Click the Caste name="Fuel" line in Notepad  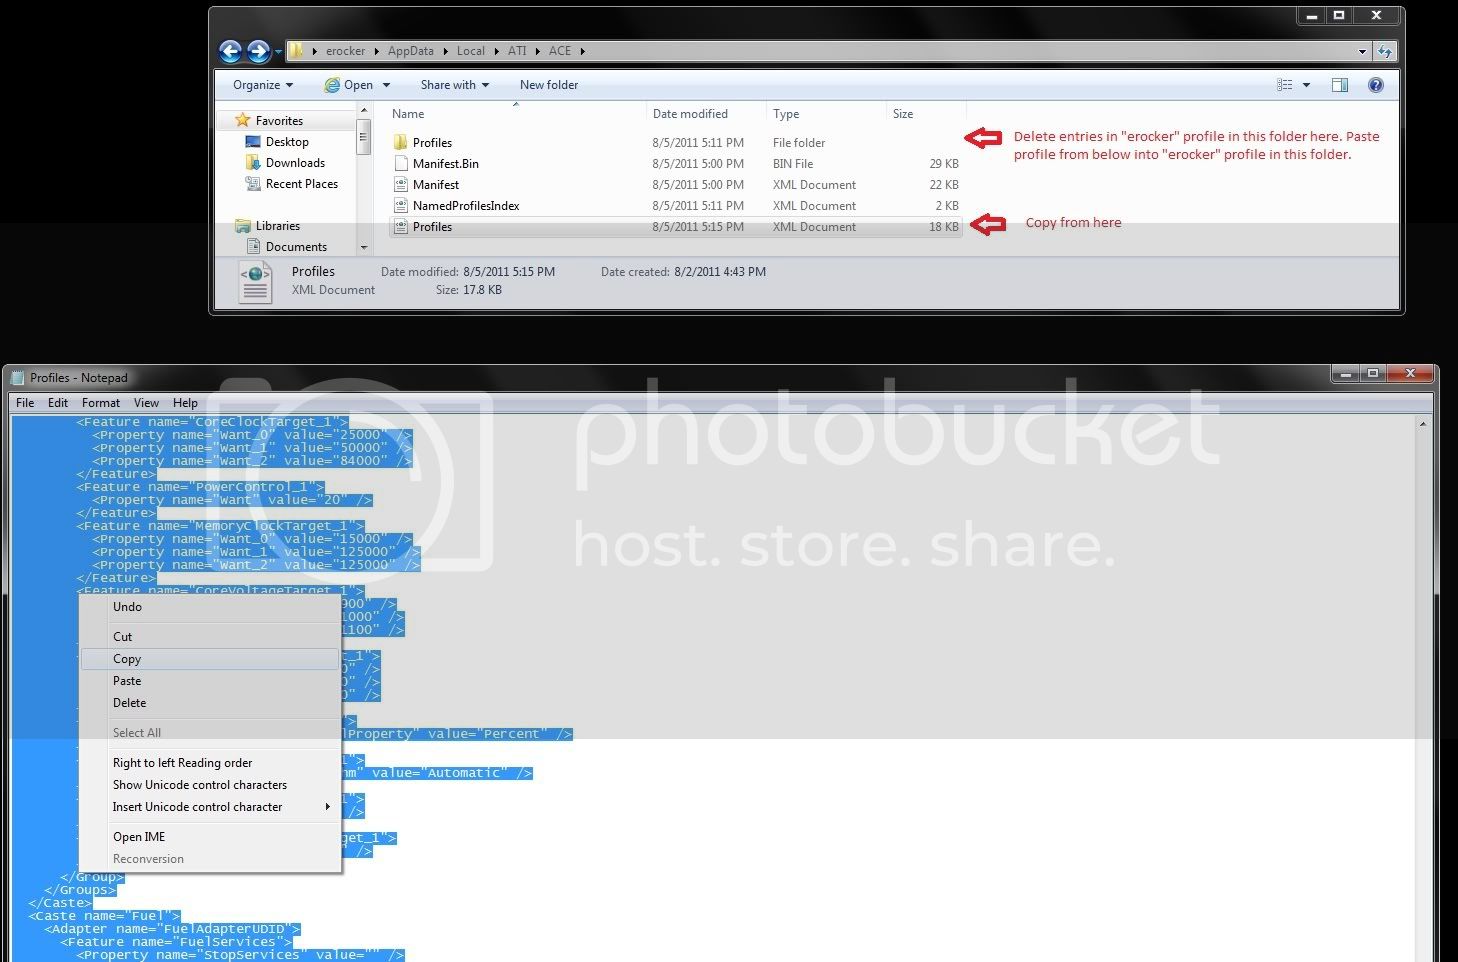coord(104,916)
